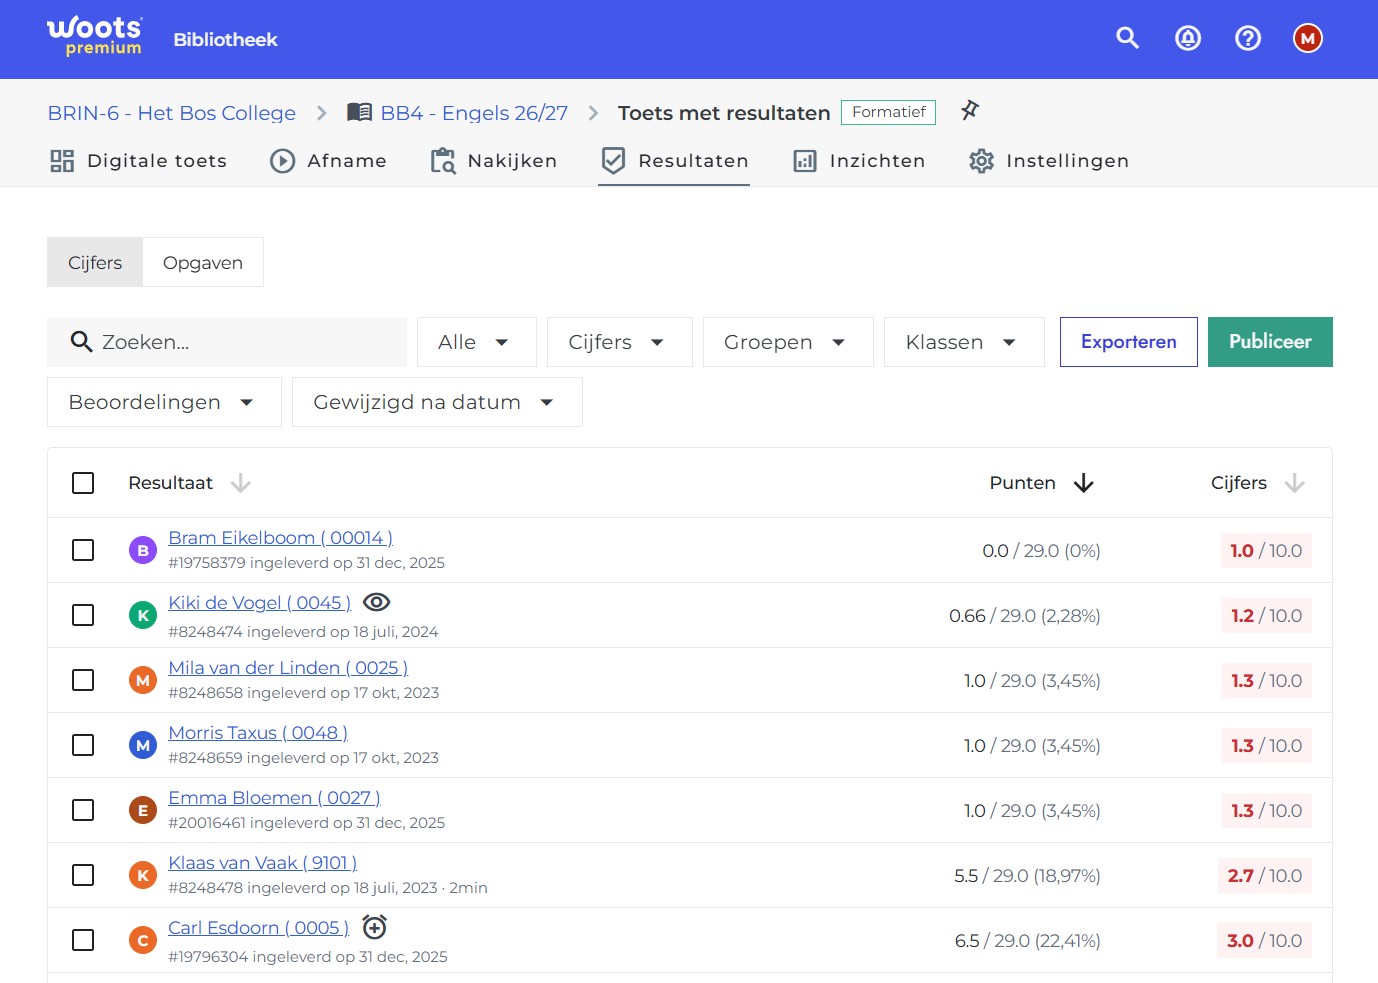Switch to the Cijfers tab
This screenshot has height=983, width=1378.
[x=95, y=262]
